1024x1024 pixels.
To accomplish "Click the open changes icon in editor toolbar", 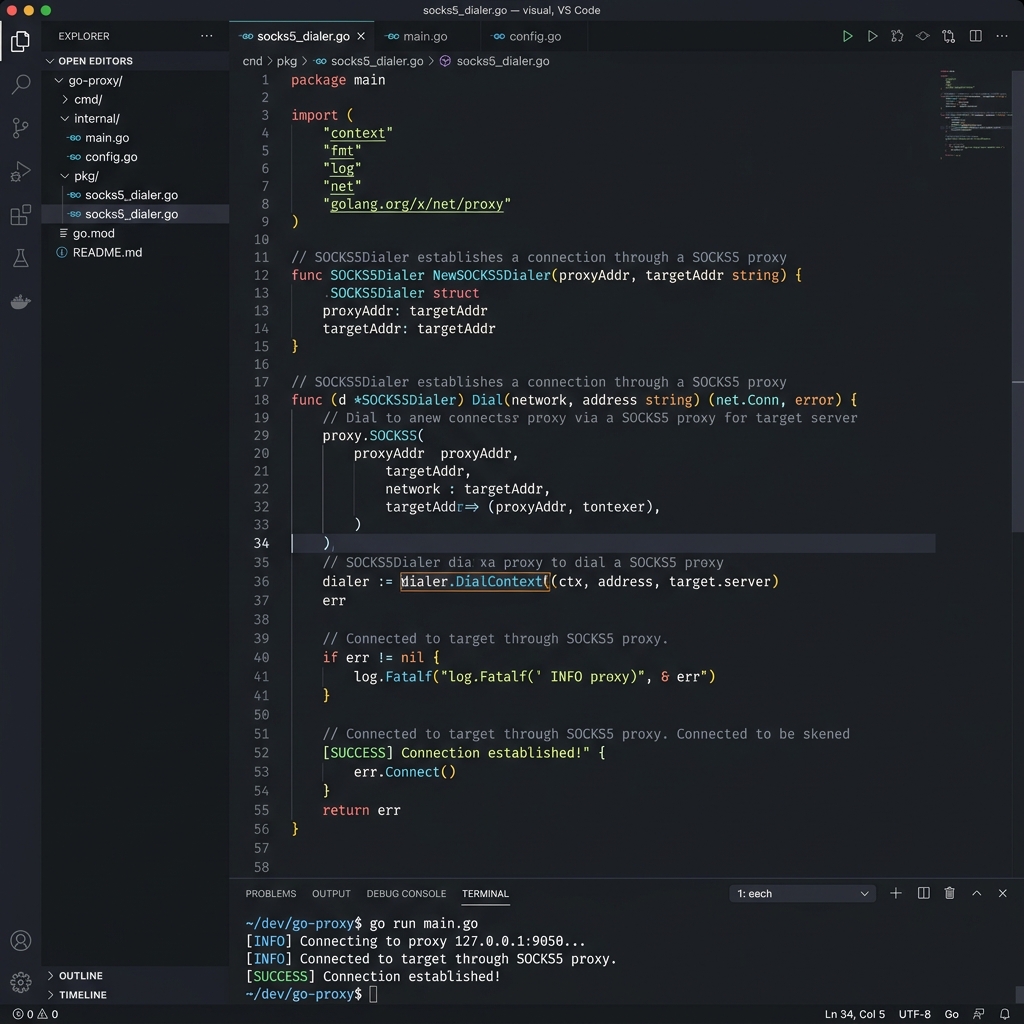I will [x=948, y=36].
